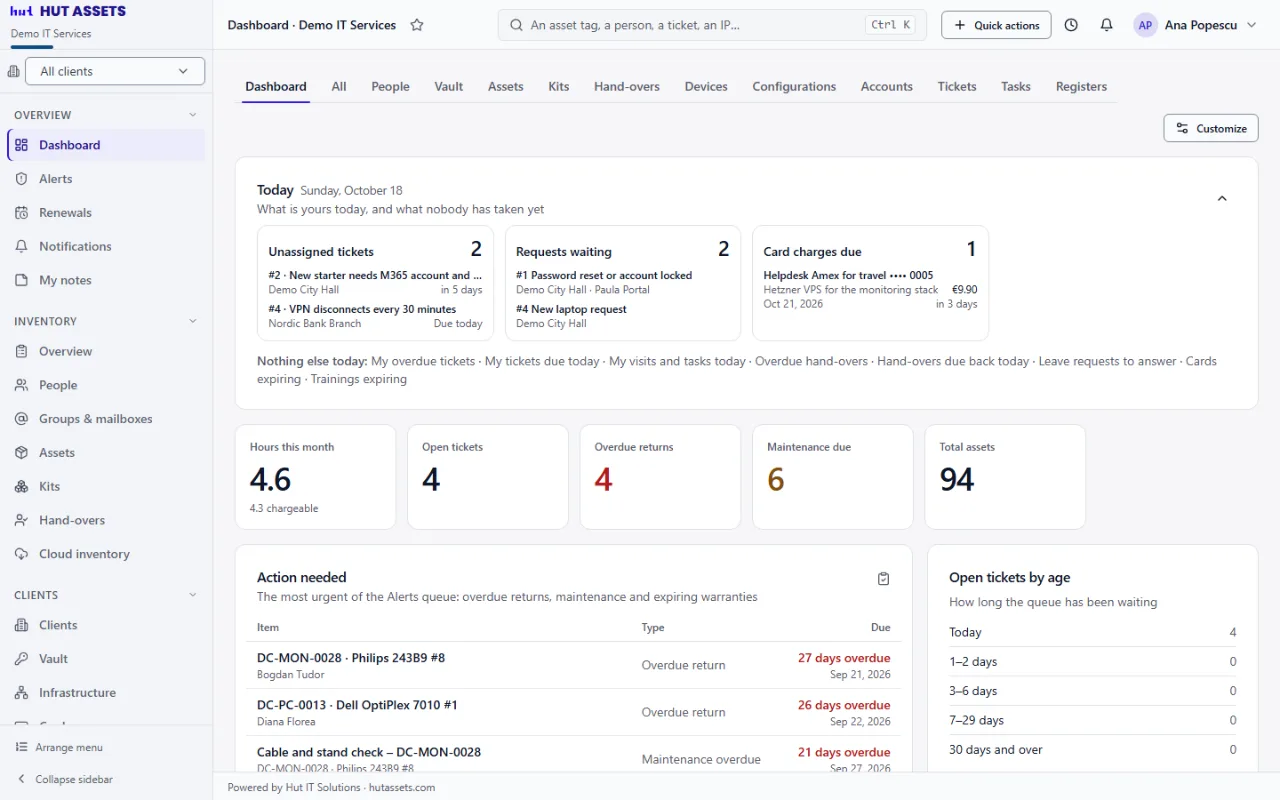Screen dimensions: 1280x800
Task: Click the Leave requests to answer link
Action: 1108,361
